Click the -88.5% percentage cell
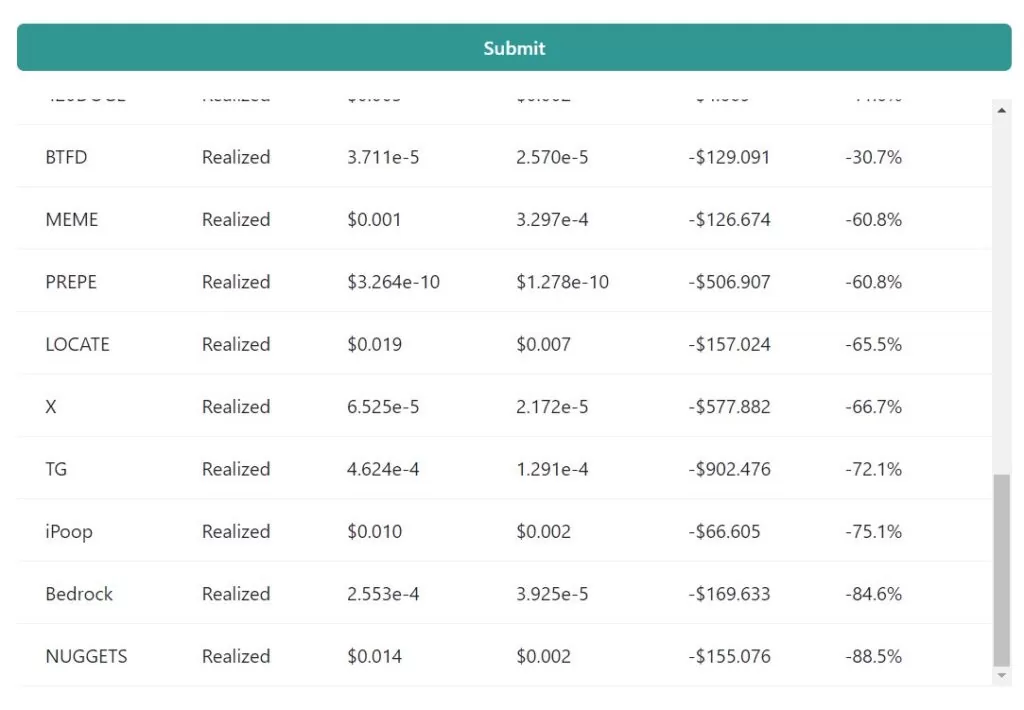 point(873,657)
